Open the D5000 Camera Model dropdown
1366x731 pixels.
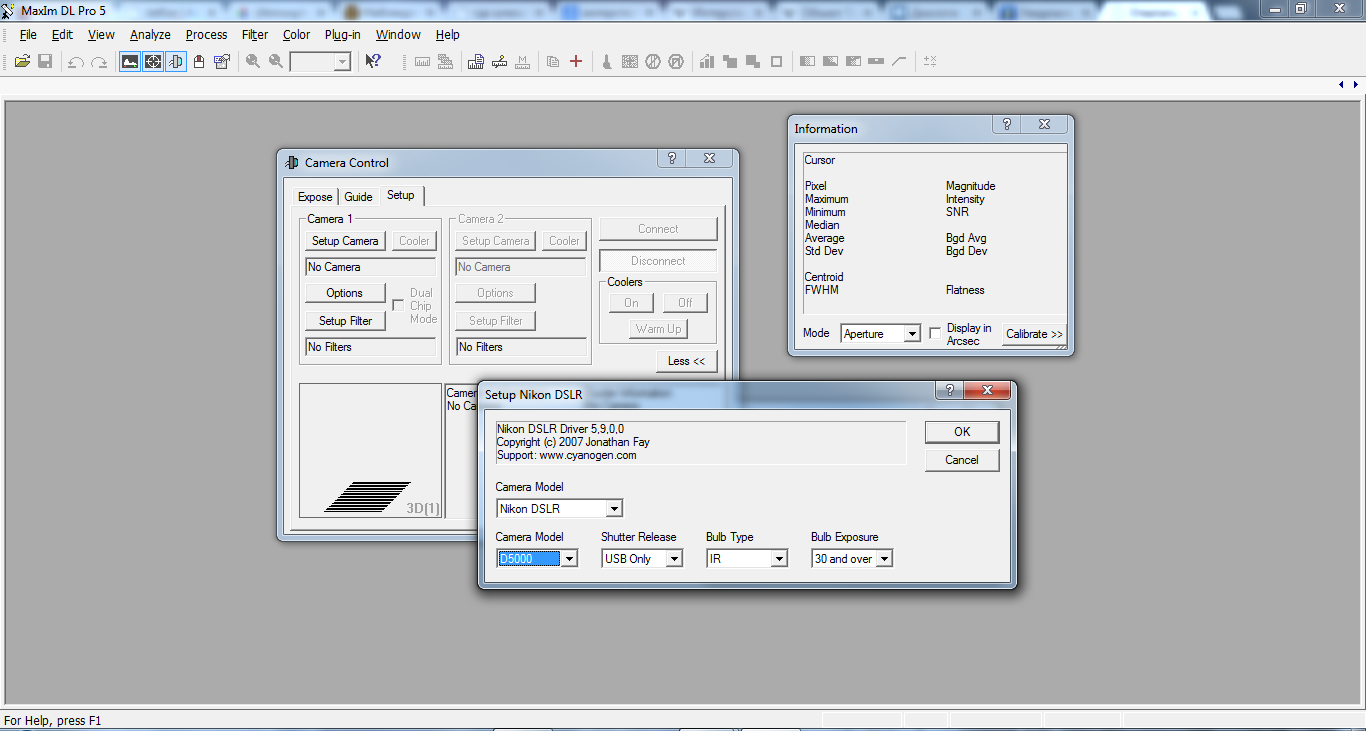[569, 559]
